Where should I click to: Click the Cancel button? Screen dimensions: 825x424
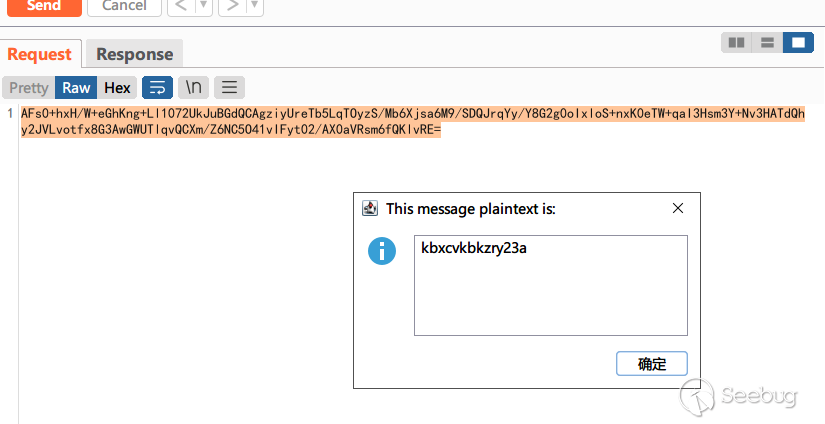[x=124, y=7]
